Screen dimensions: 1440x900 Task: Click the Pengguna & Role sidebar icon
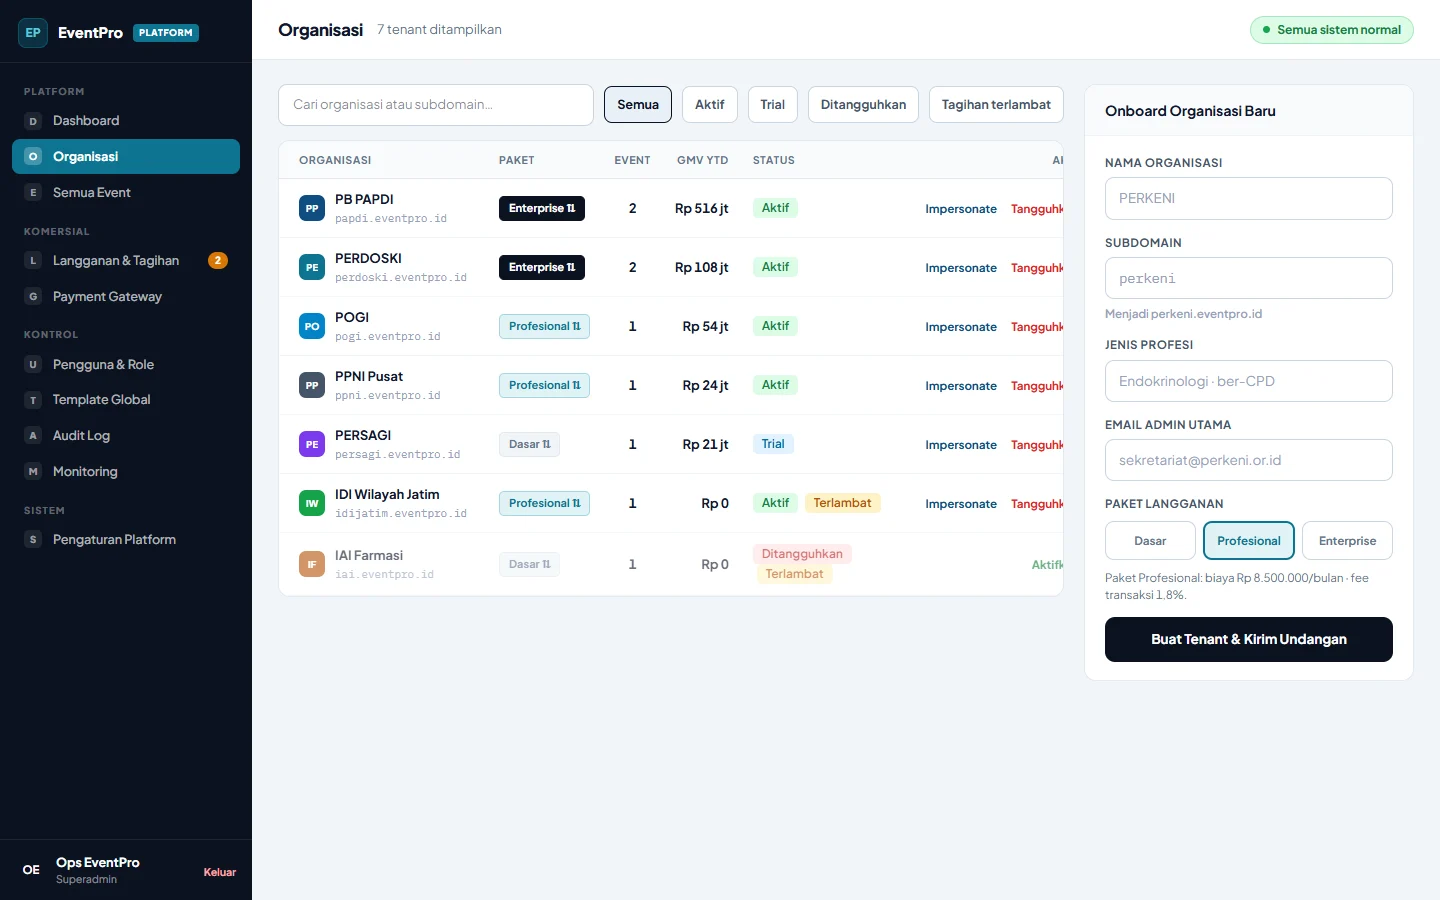point(33,365)
